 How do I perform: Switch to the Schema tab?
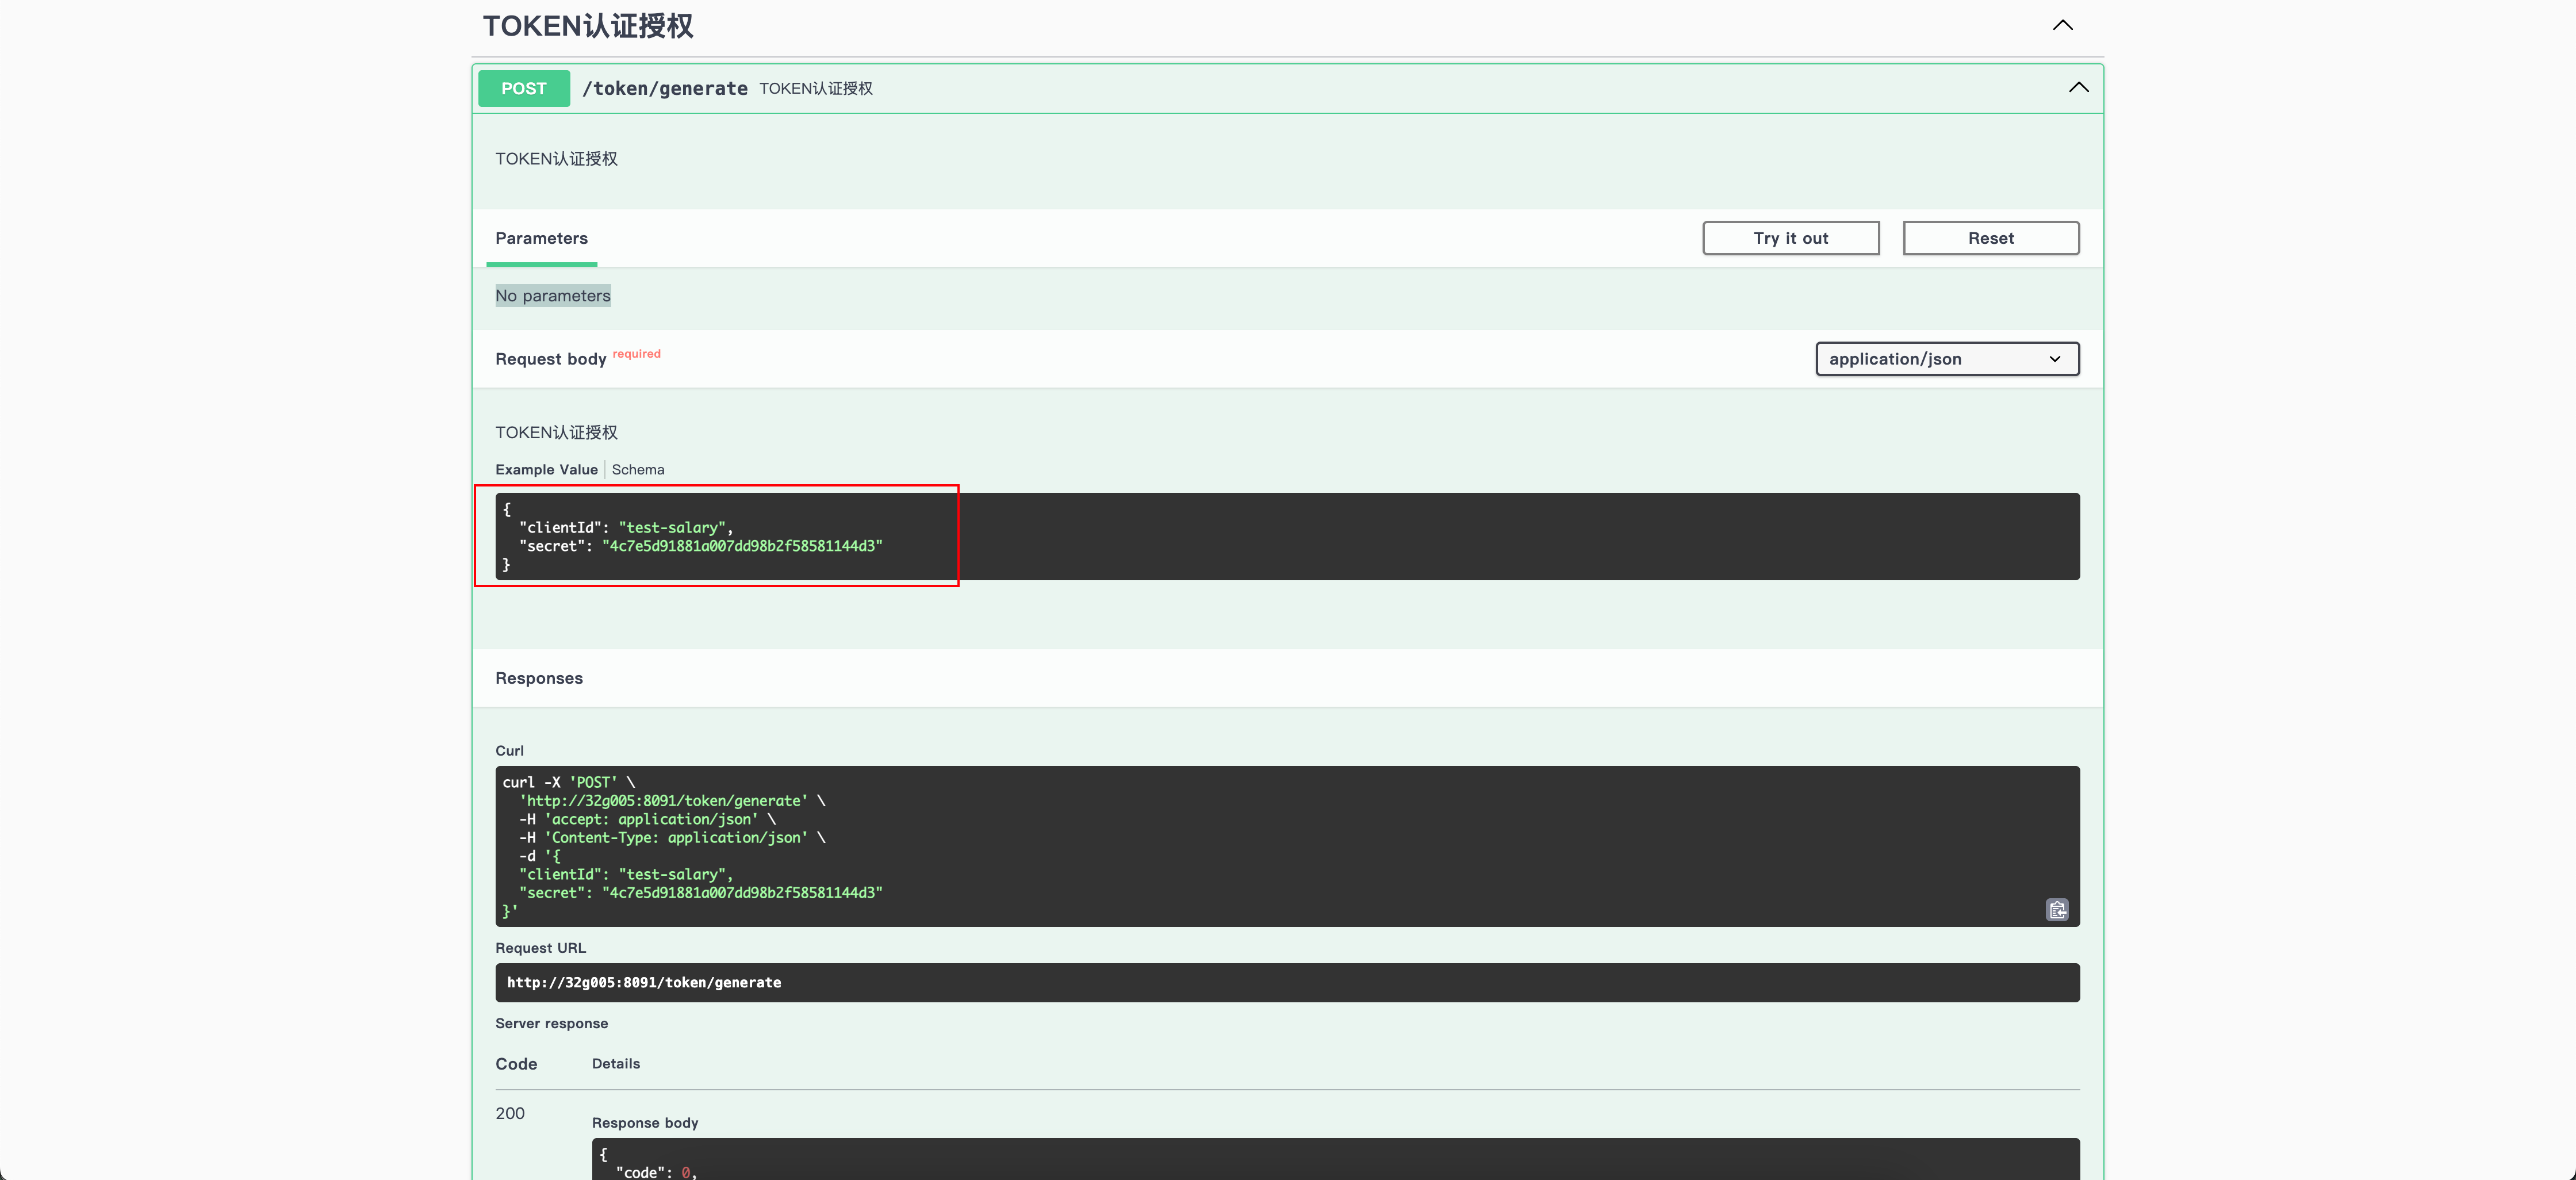(x=637, y=469)
